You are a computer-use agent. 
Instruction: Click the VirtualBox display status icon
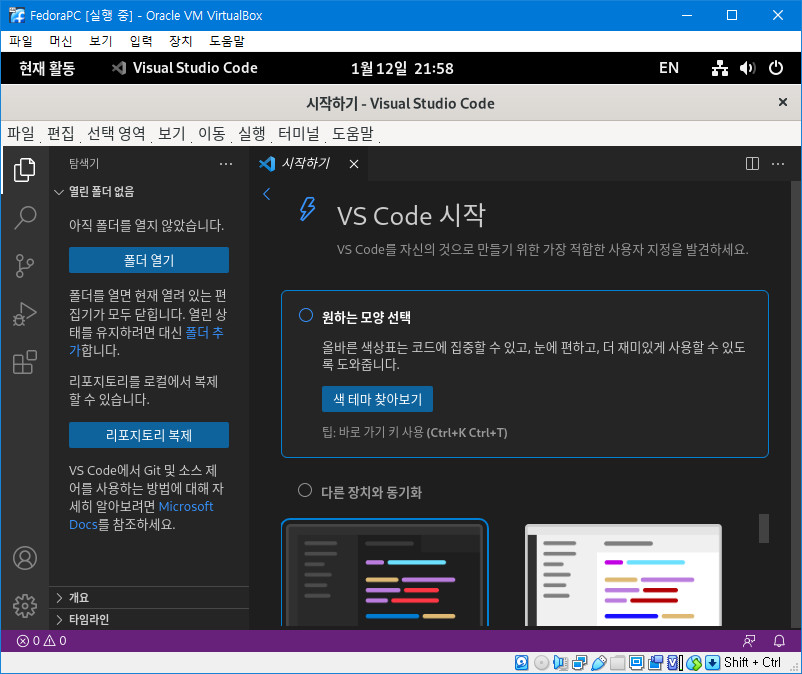636,663
